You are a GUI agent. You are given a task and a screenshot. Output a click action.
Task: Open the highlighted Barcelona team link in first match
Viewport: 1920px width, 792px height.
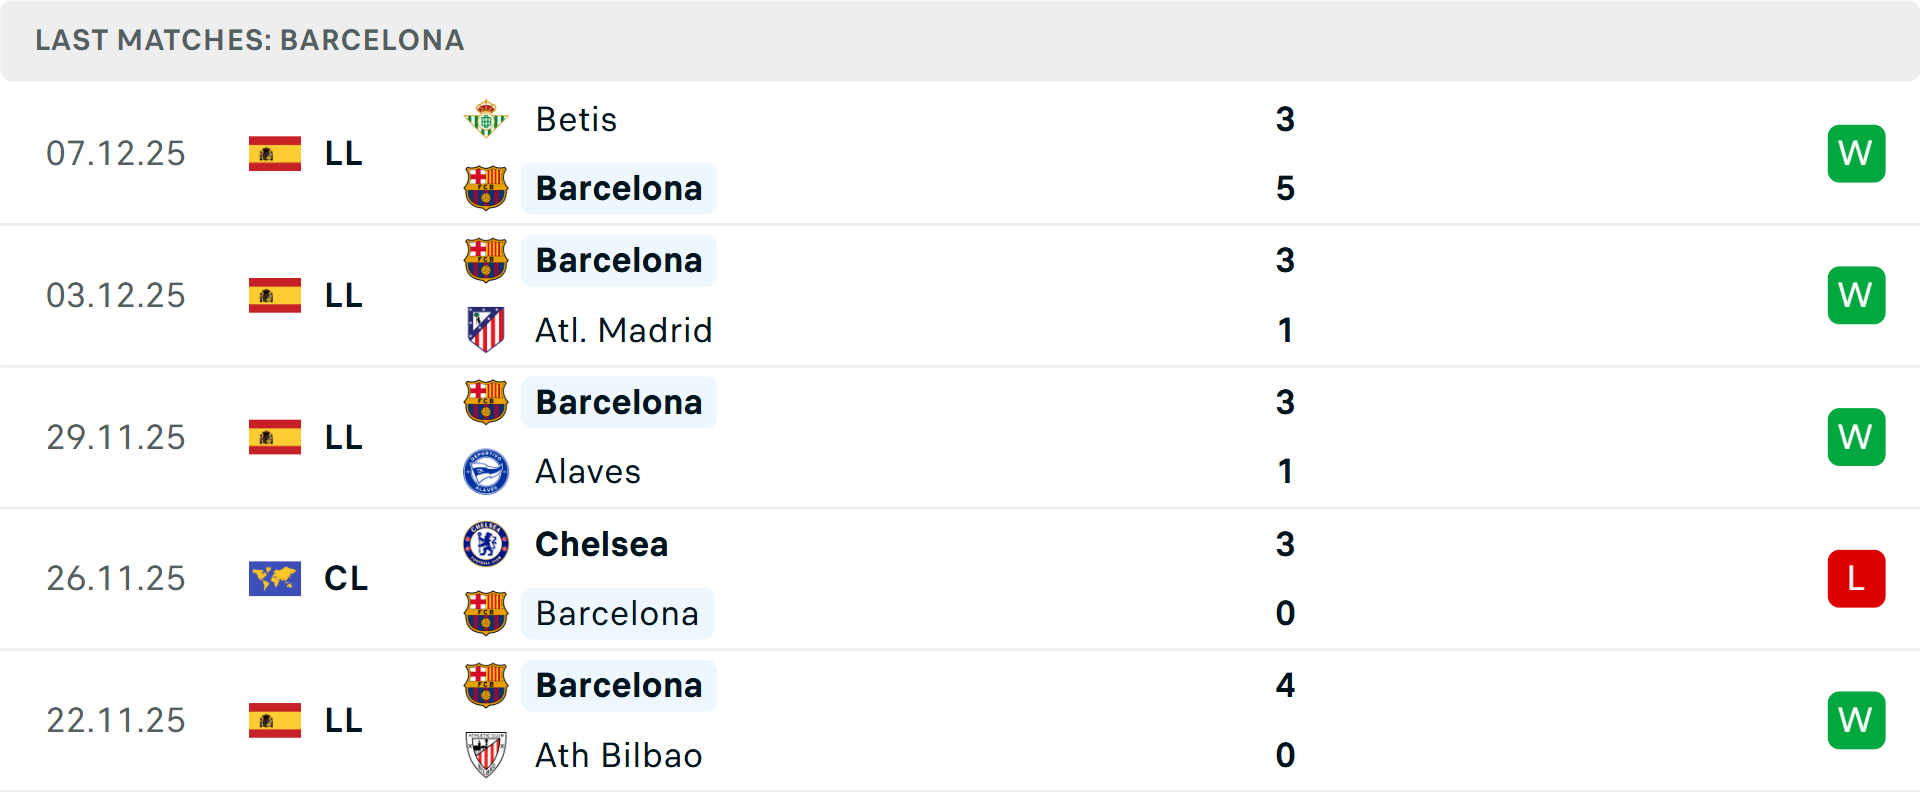click(x=619, y=188)
